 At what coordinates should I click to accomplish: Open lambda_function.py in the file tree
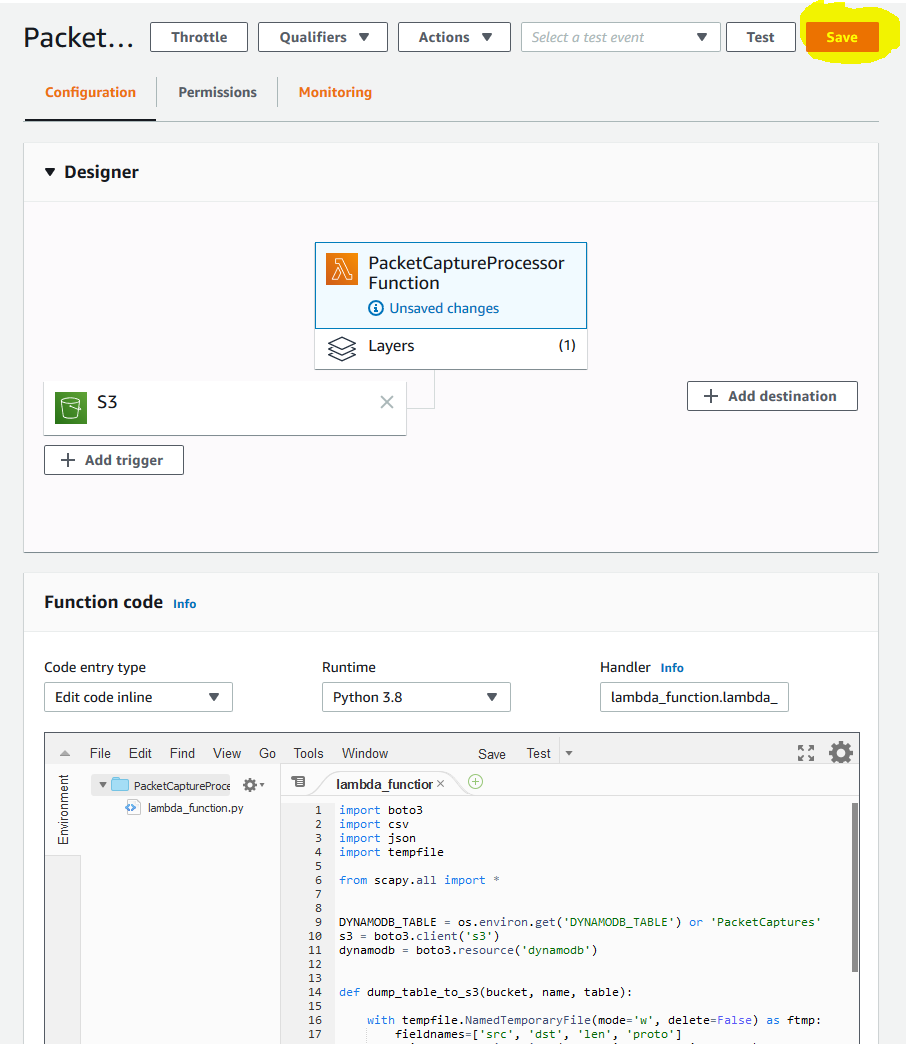tap(195, 808)
